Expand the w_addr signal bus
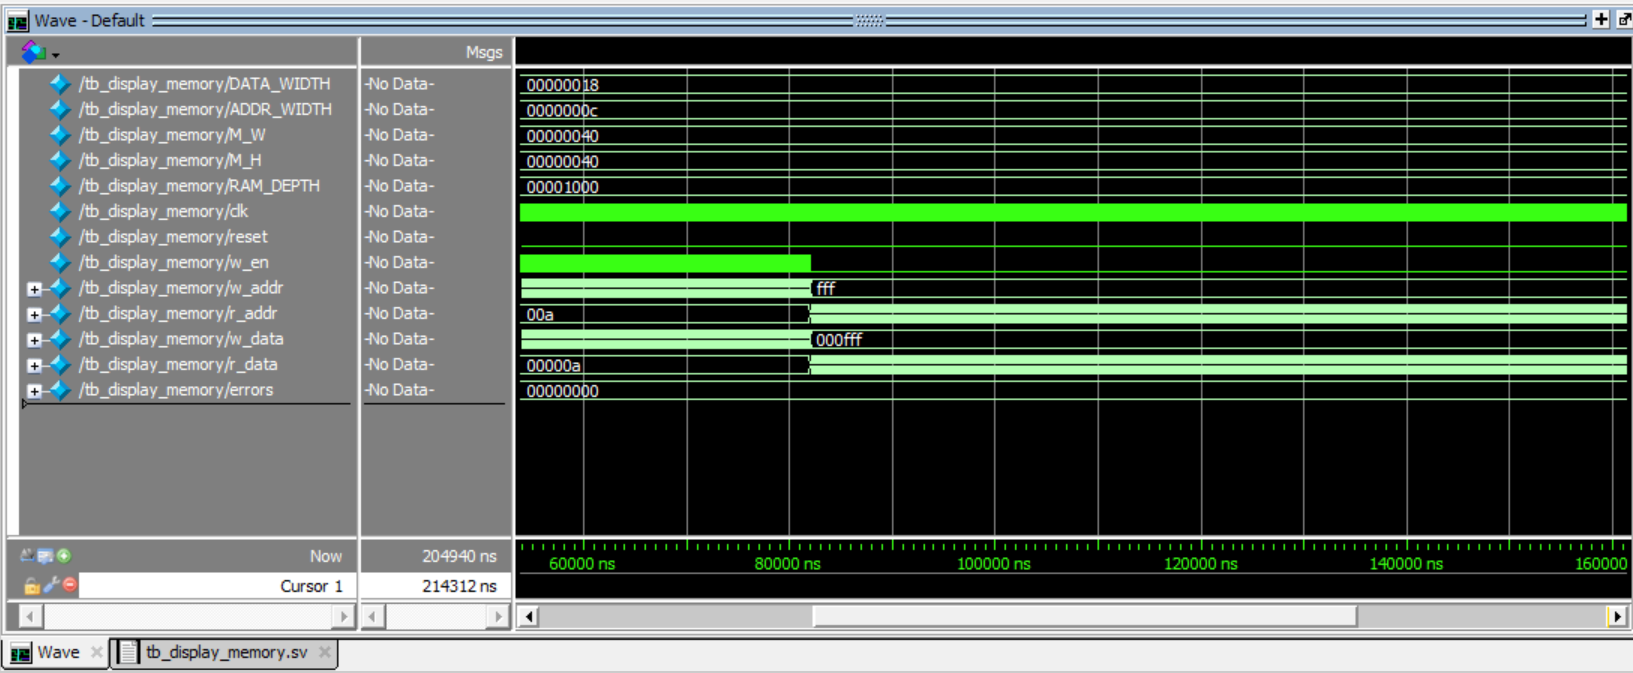 34,289
